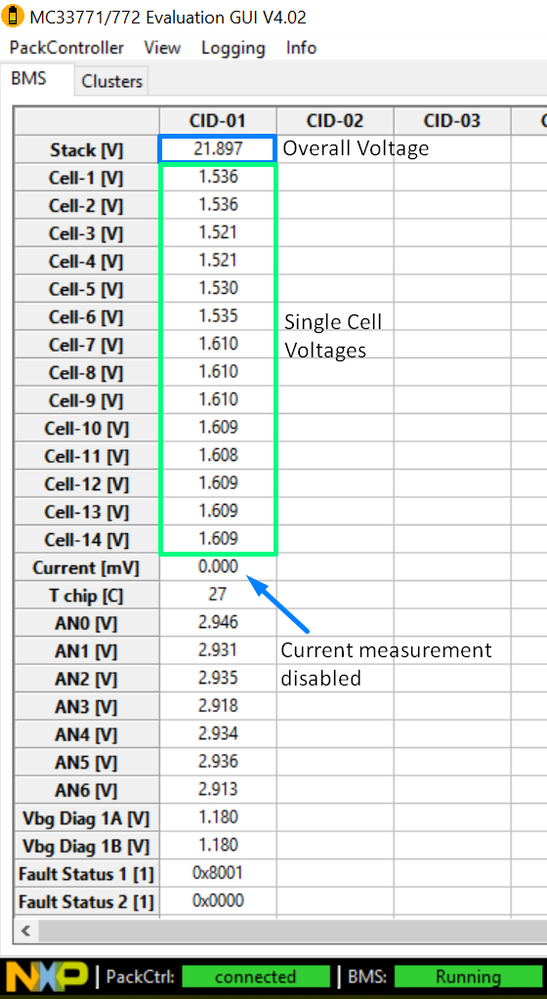Click the green BMS Running indicator

468,977
